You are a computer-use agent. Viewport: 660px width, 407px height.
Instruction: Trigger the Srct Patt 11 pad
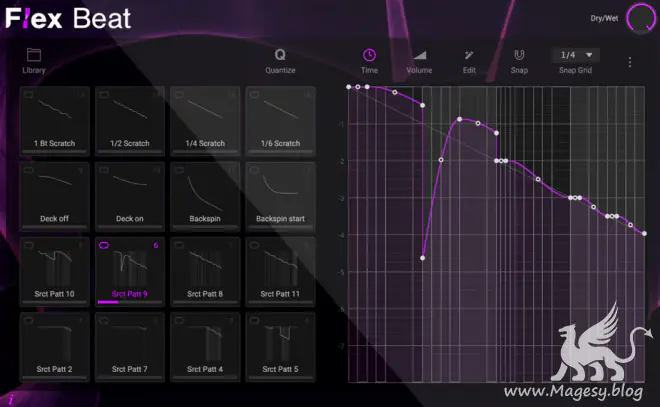click(280, 271)
